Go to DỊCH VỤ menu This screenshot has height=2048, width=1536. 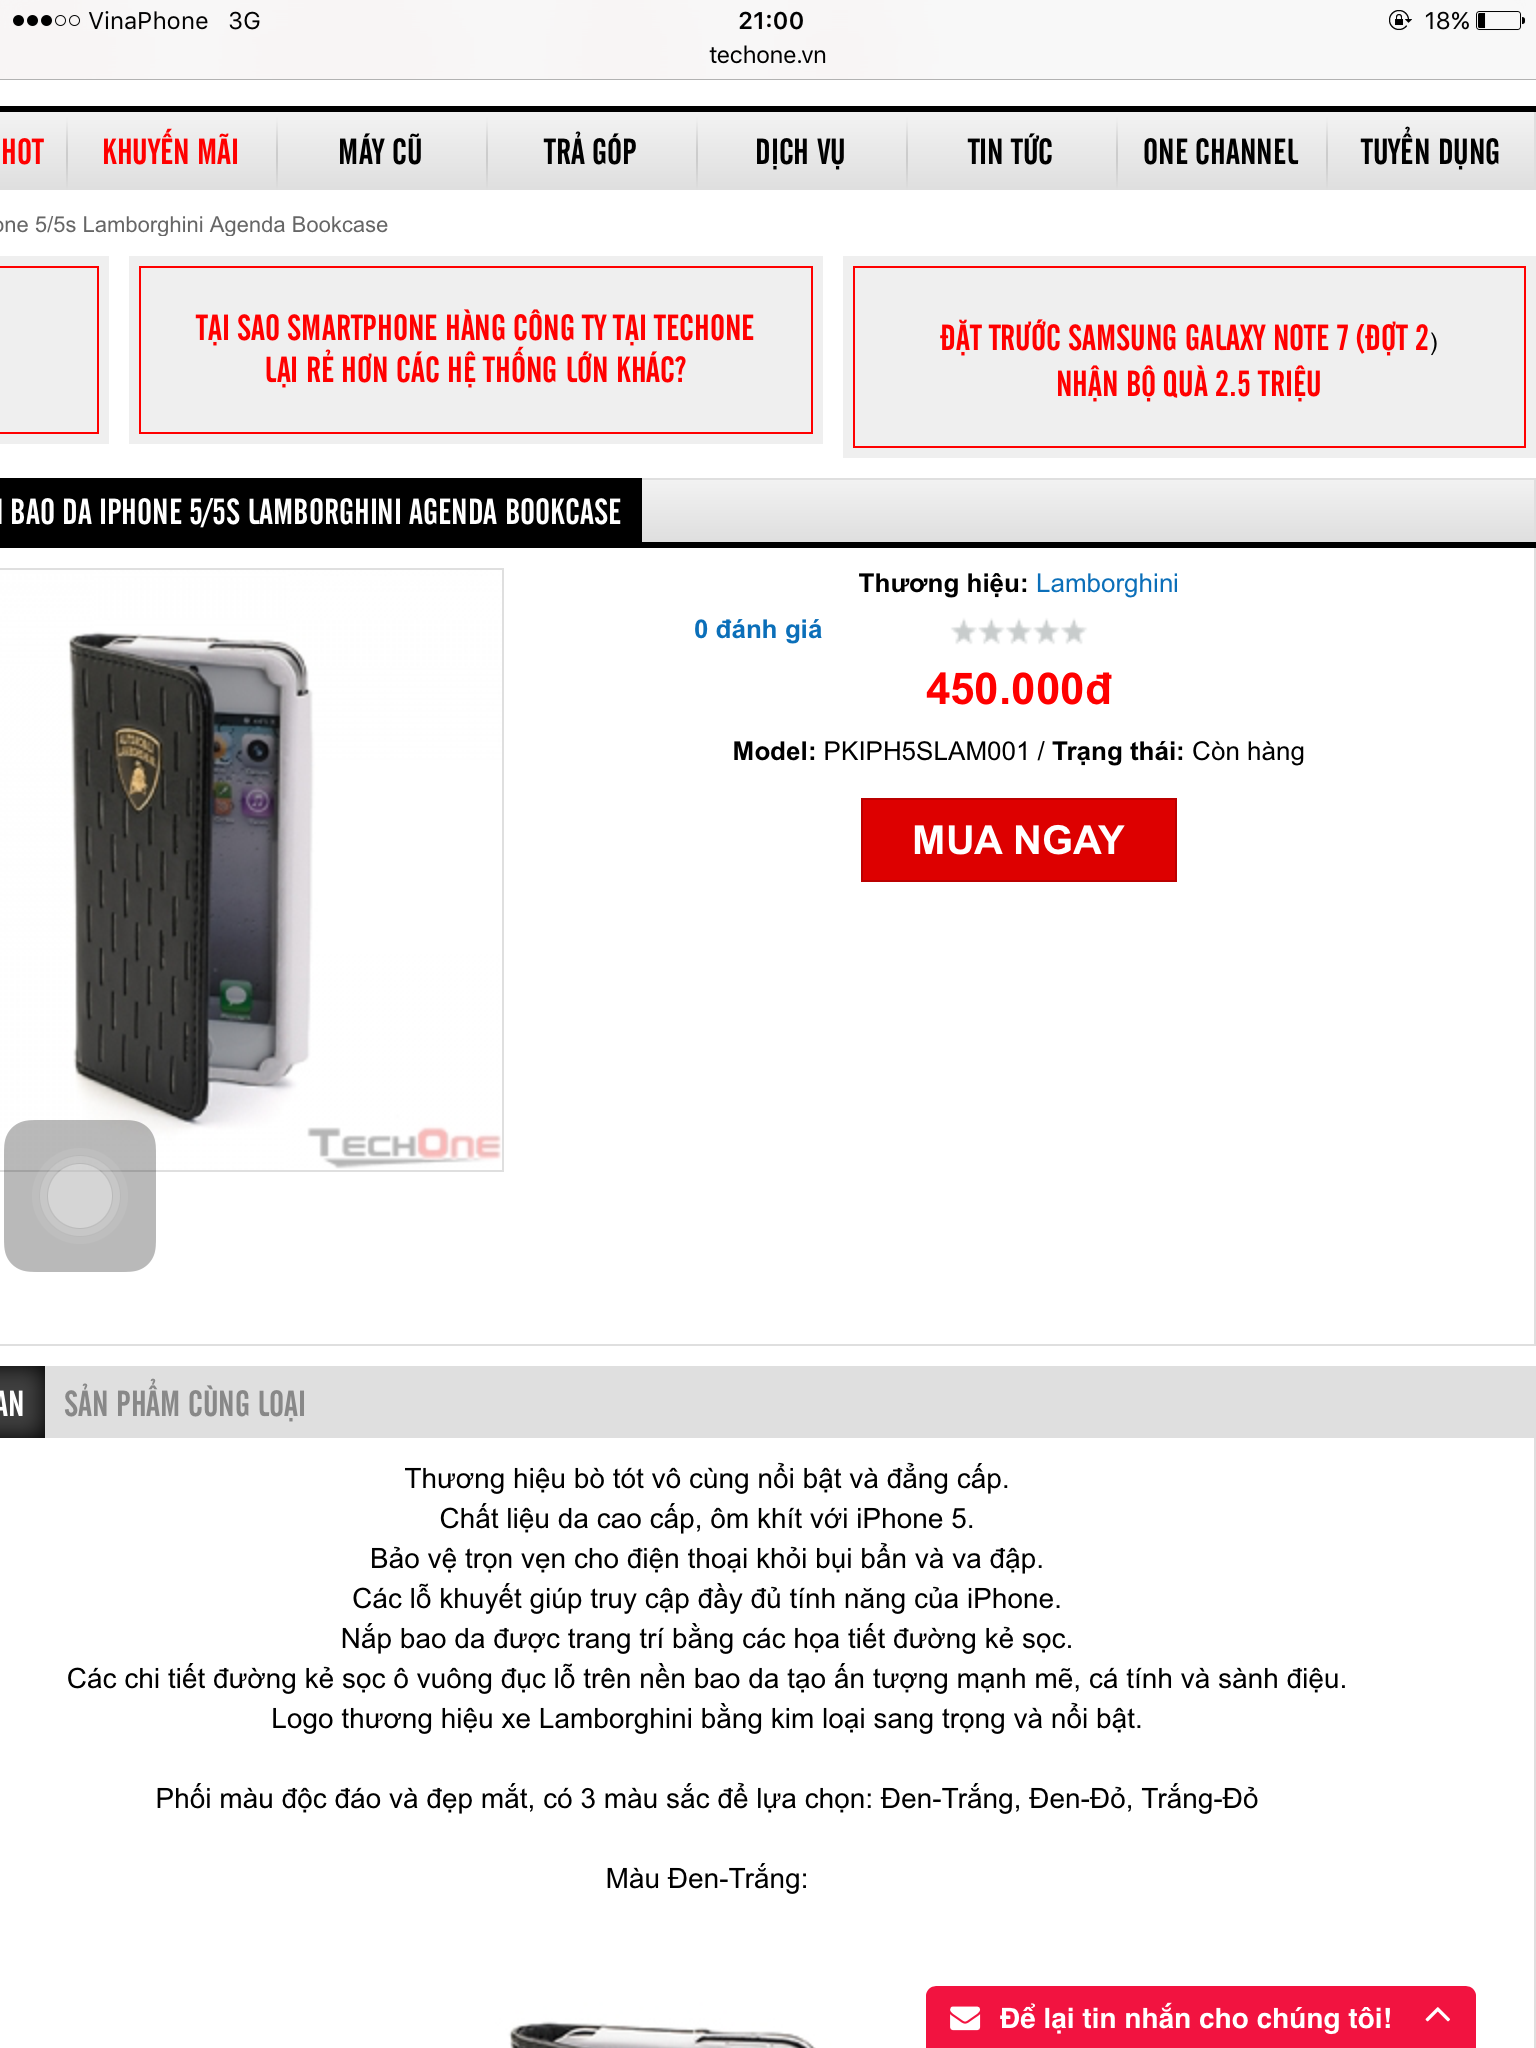(800, 152)
